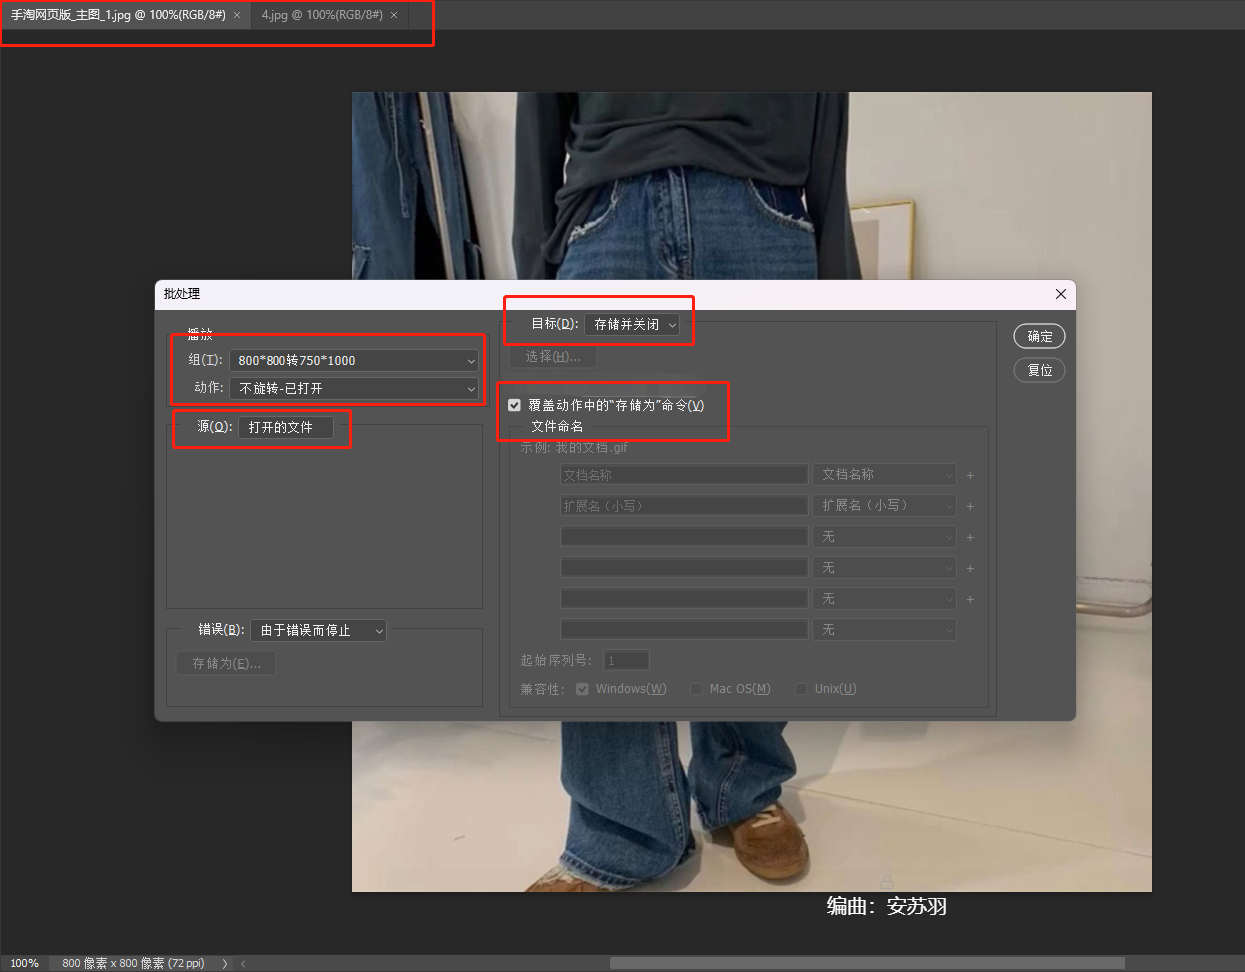The width and height of the screenshot is (1245, 972).
Task: Toggle 覆盖动作中的"存储为"命令 checkbox
Action: tap(515, 405)
